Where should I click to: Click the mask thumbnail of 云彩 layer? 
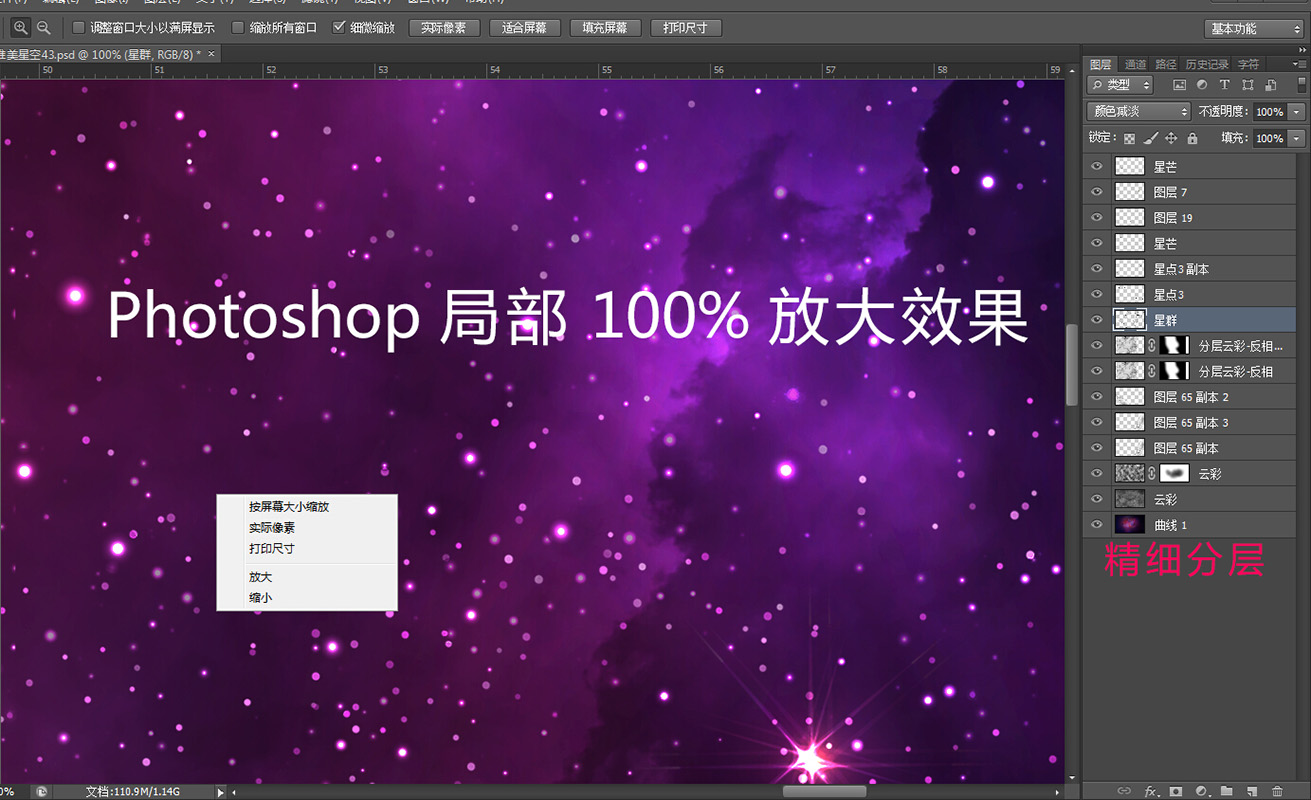[1174, 473]
